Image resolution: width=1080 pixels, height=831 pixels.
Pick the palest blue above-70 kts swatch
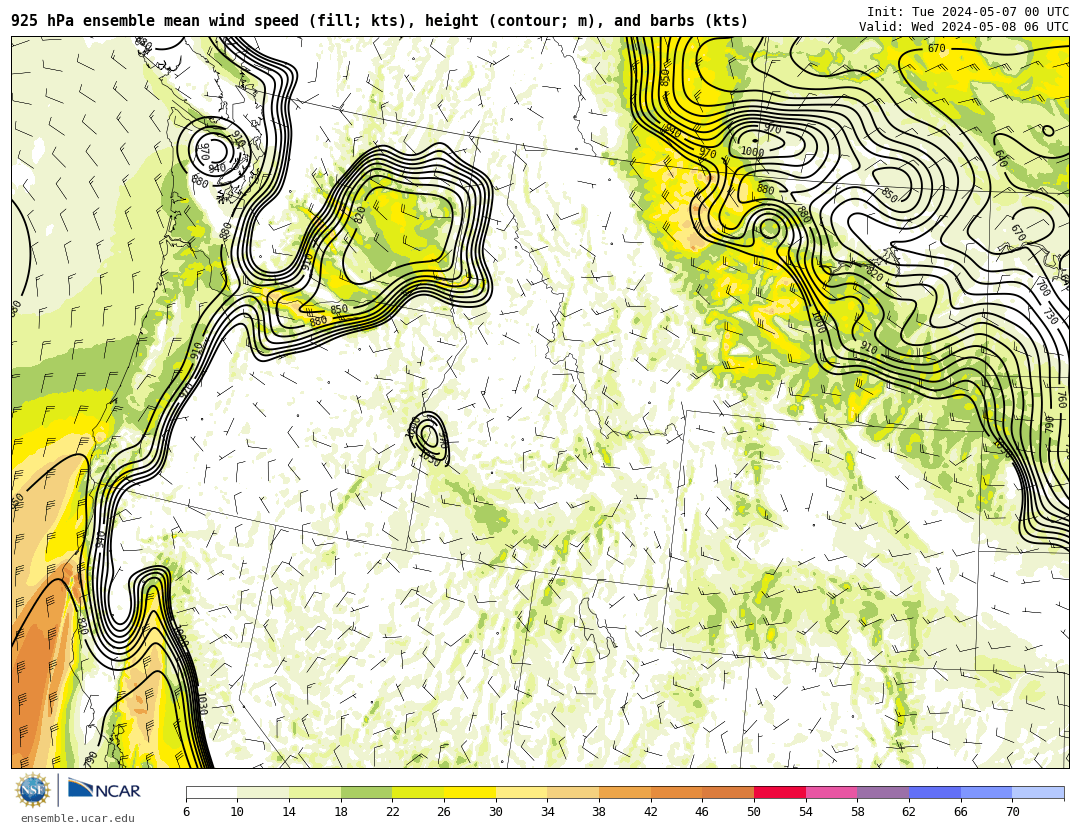(x=1038, y=792)
